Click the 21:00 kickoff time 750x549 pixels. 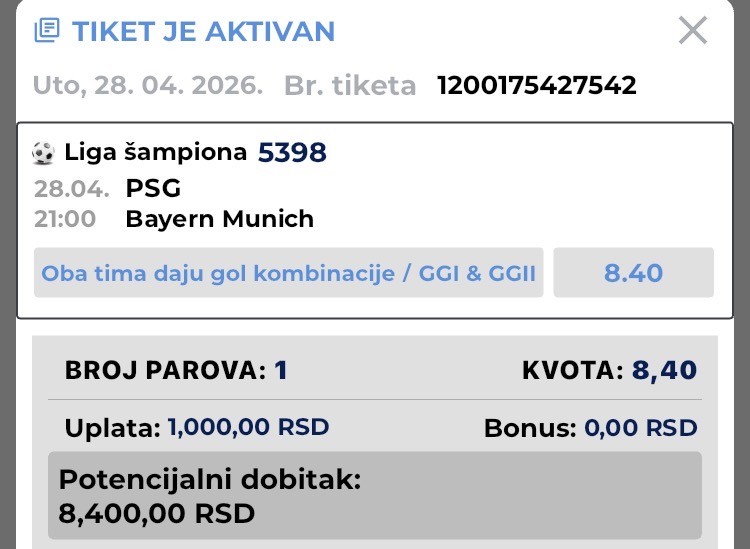coord(65,219)
